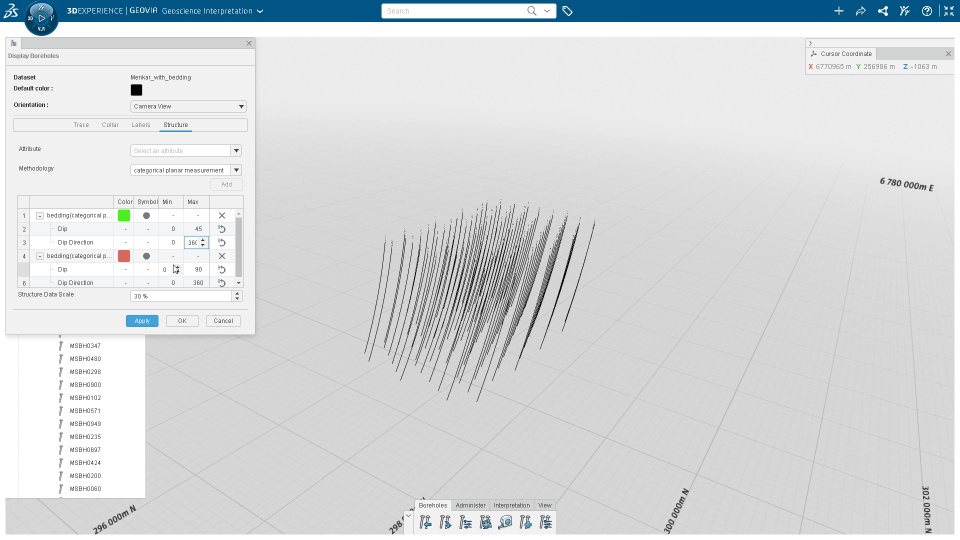Open the Methodology dropdown arrow
This screenshot has width=960, height=540.
coord(236,170)
